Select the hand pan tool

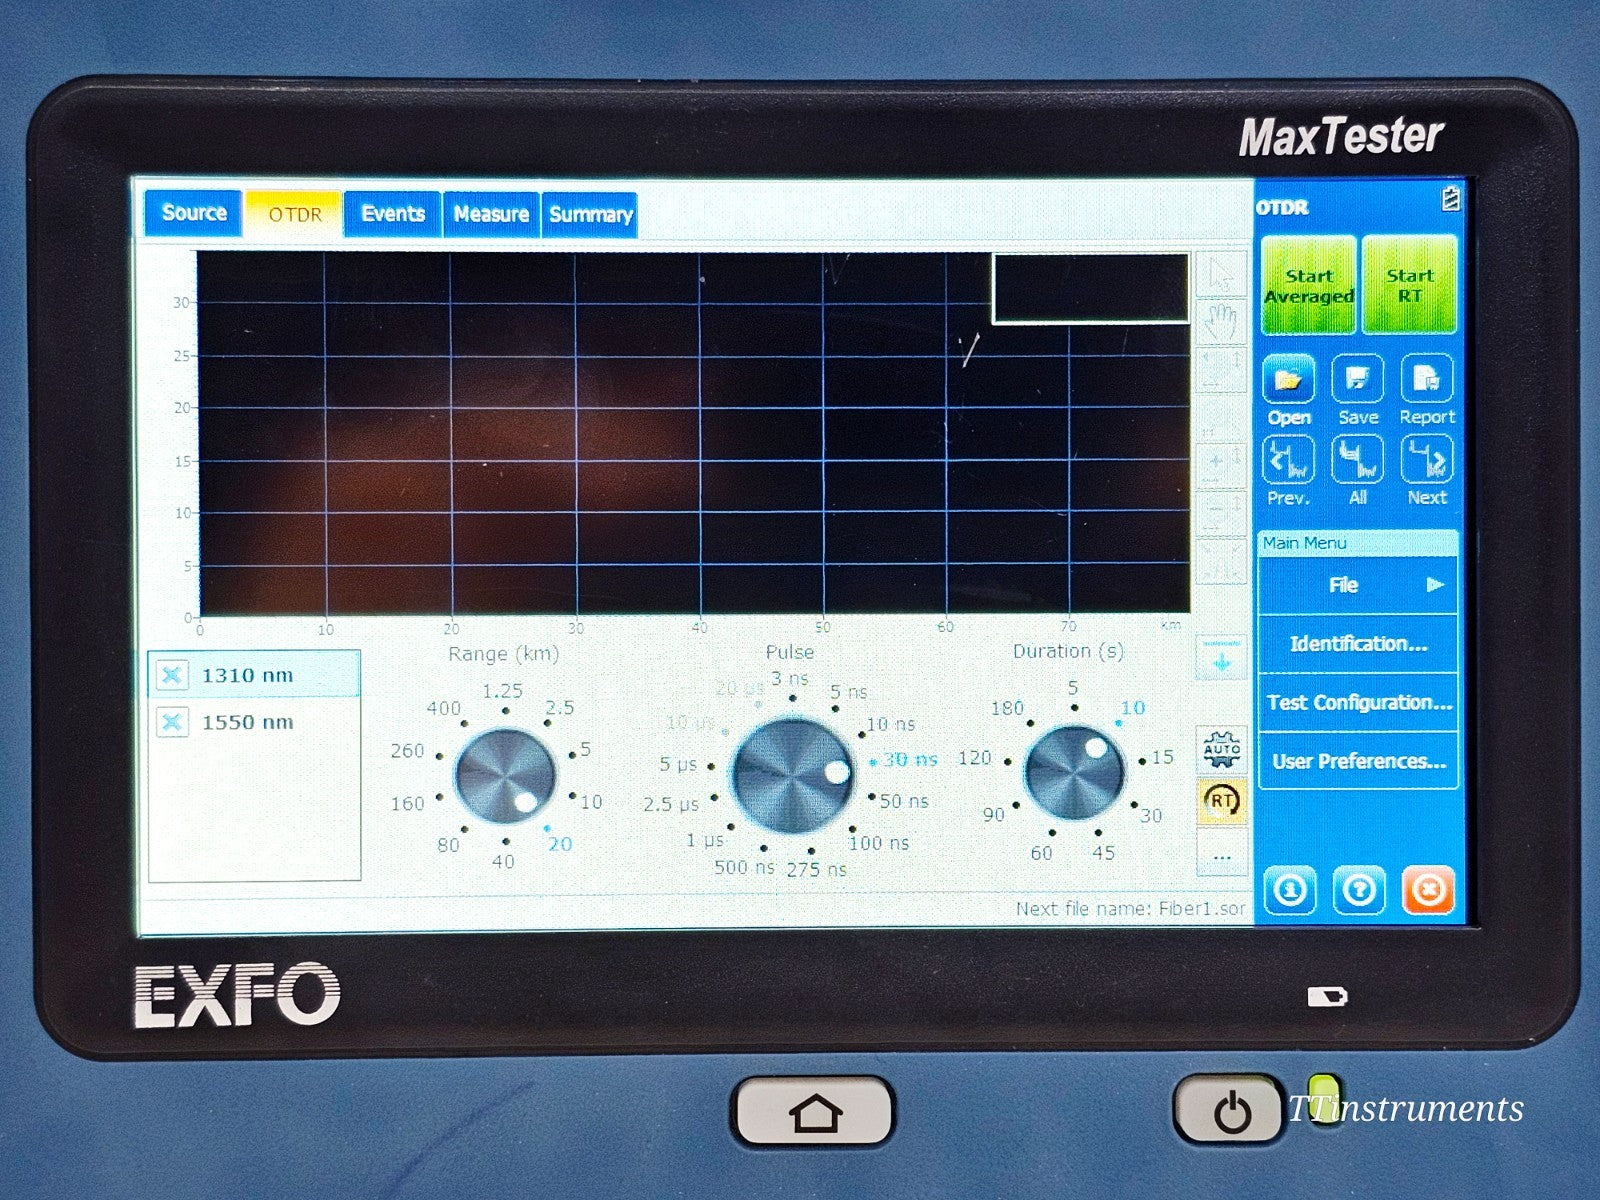1221,322
